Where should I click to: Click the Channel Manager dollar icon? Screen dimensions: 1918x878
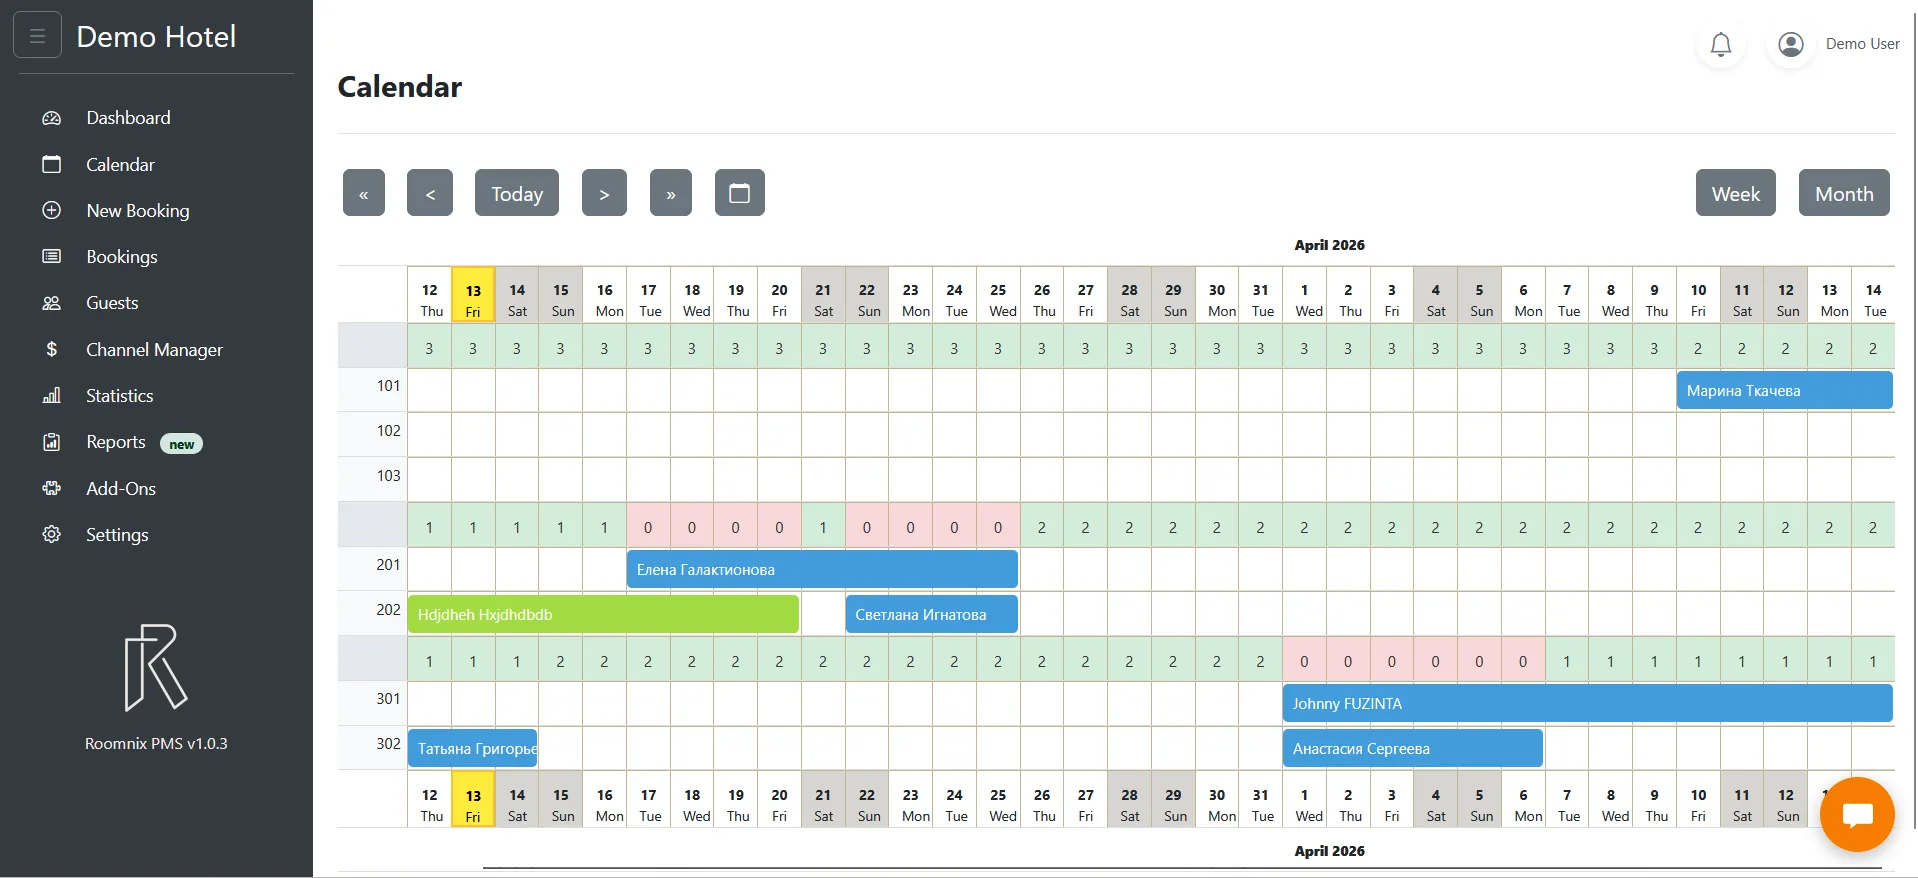coord(52,349)
